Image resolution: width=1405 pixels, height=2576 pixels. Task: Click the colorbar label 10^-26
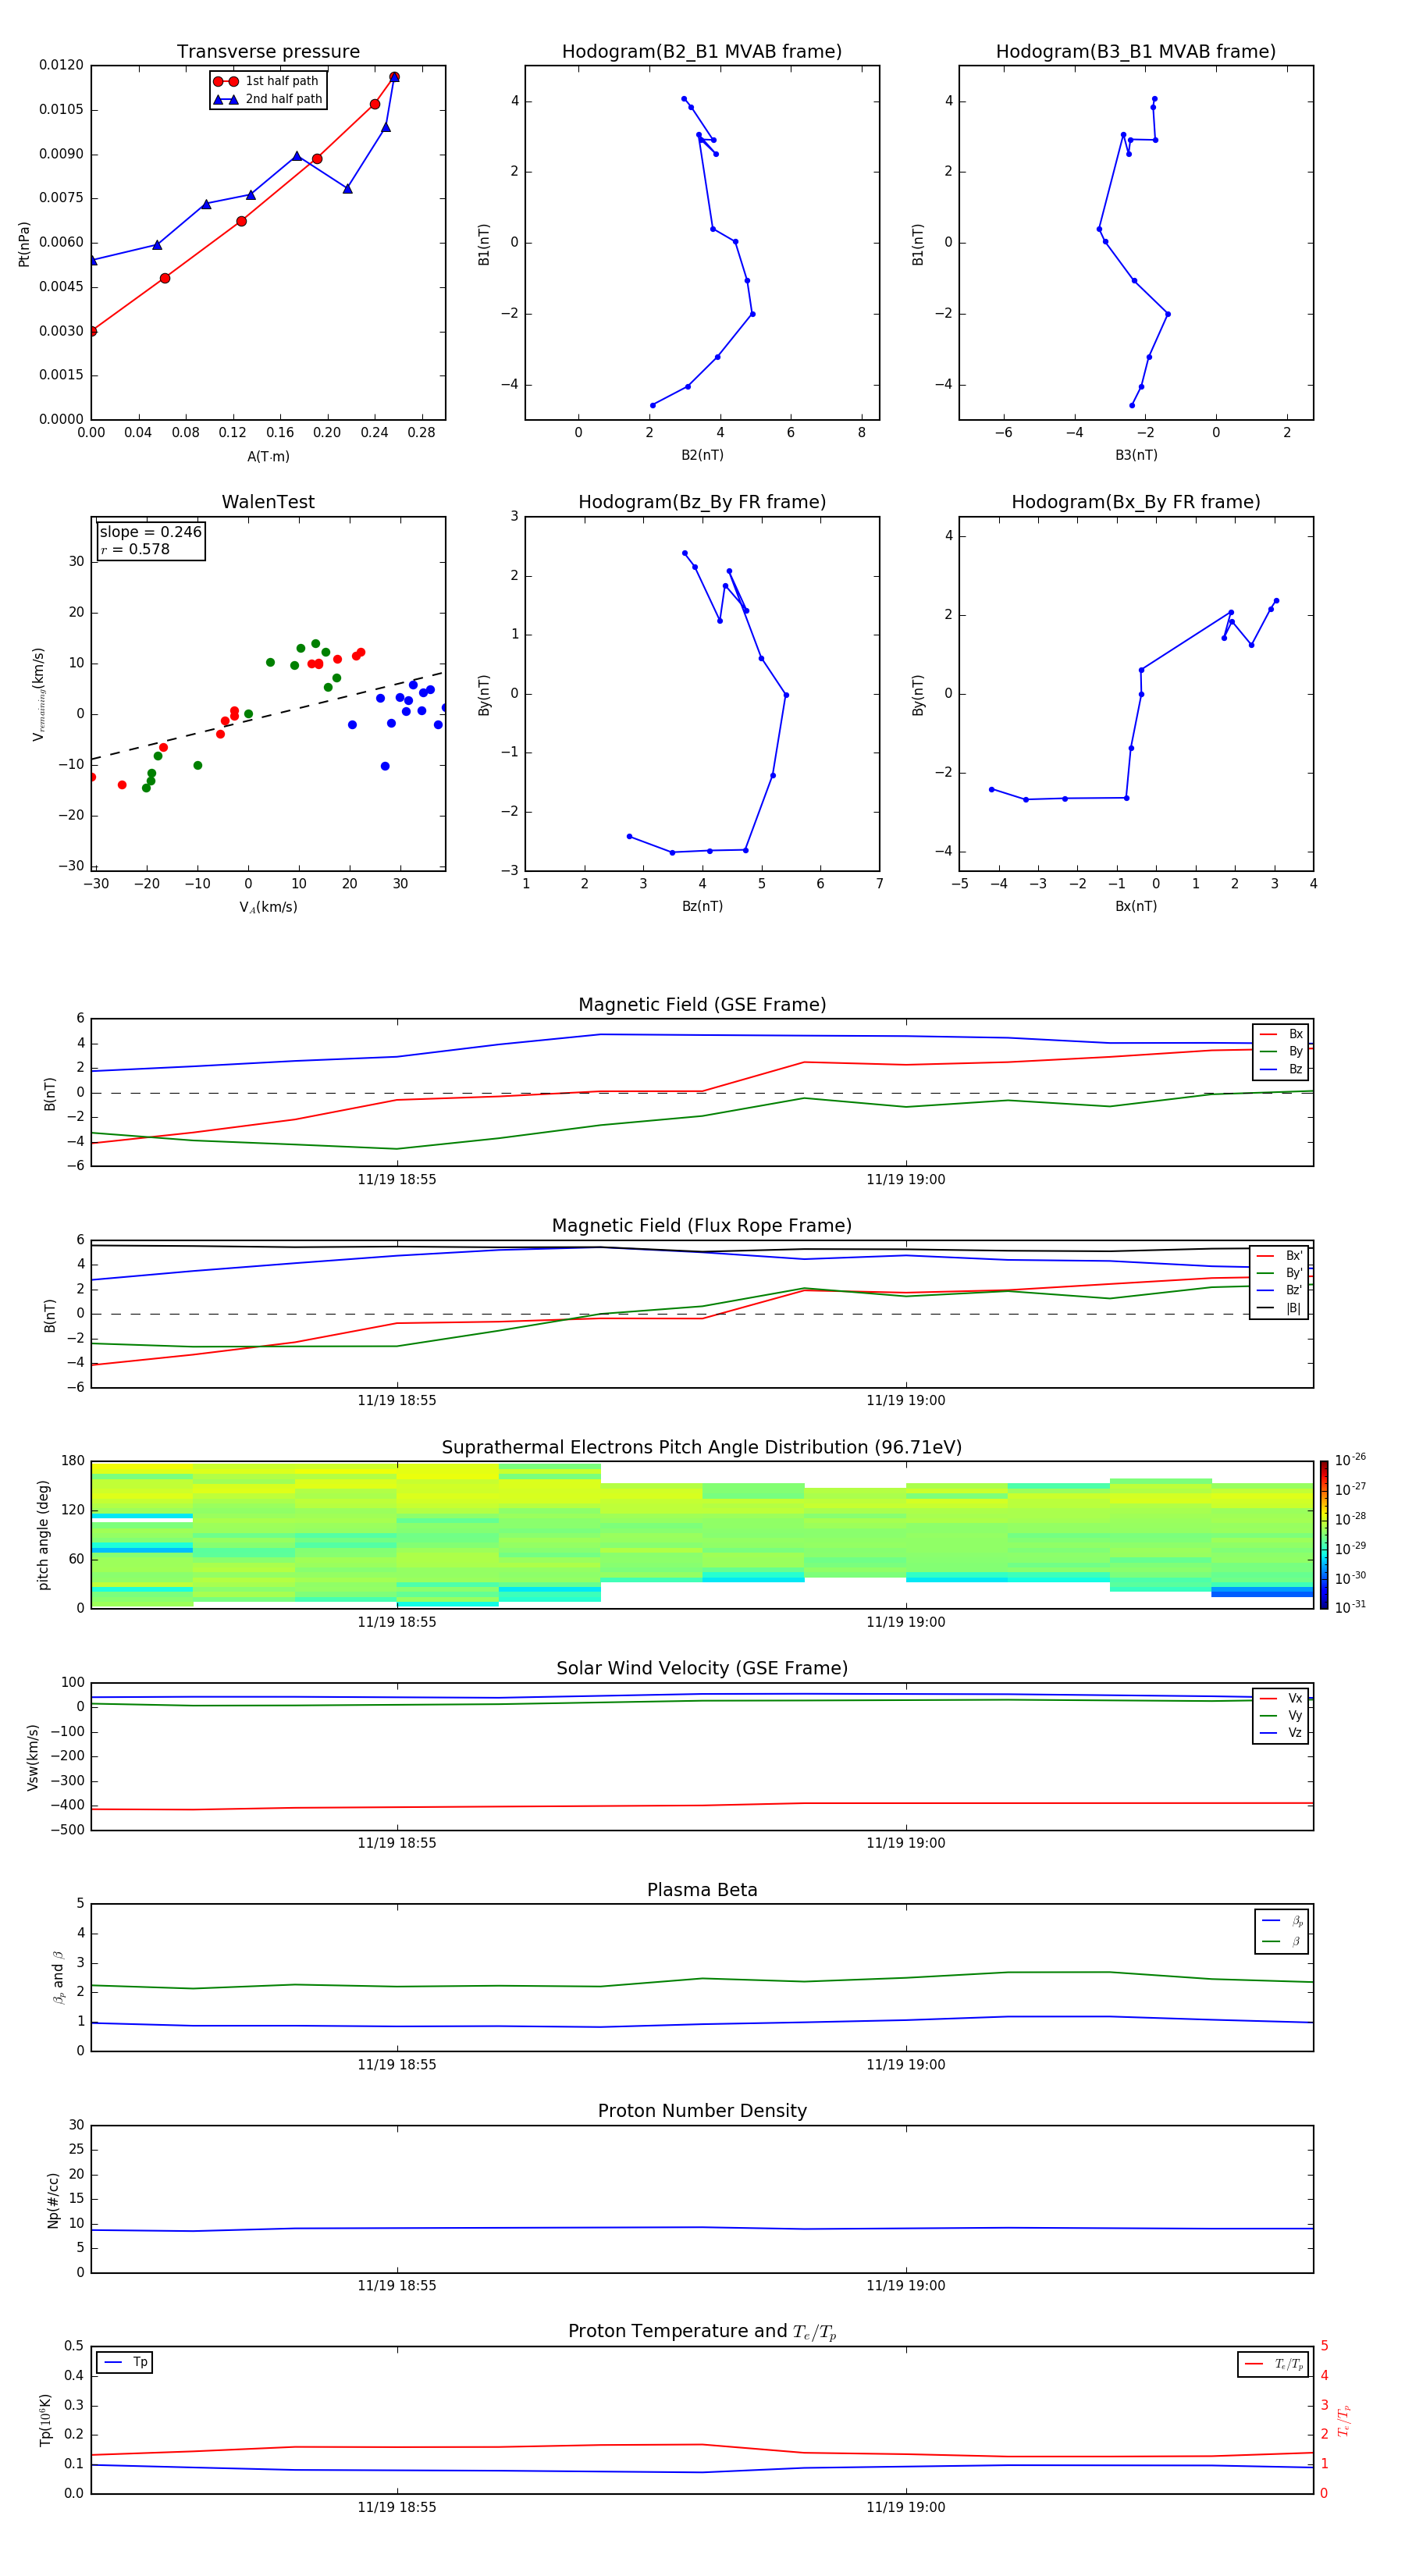1350,1460
